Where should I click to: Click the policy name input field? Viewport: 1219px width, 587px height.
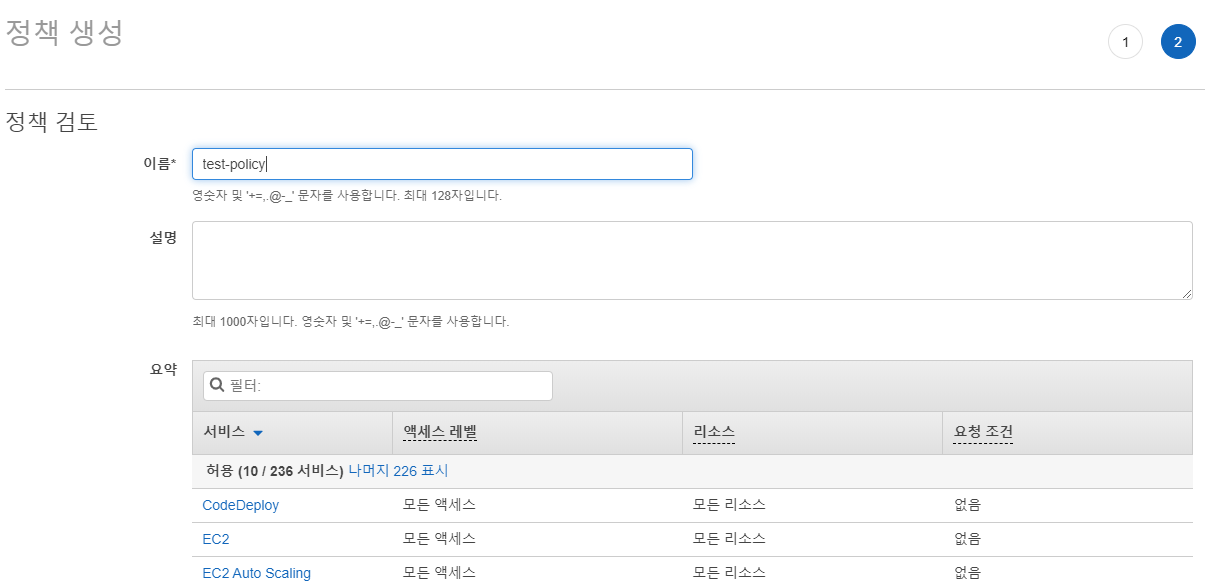442,164
